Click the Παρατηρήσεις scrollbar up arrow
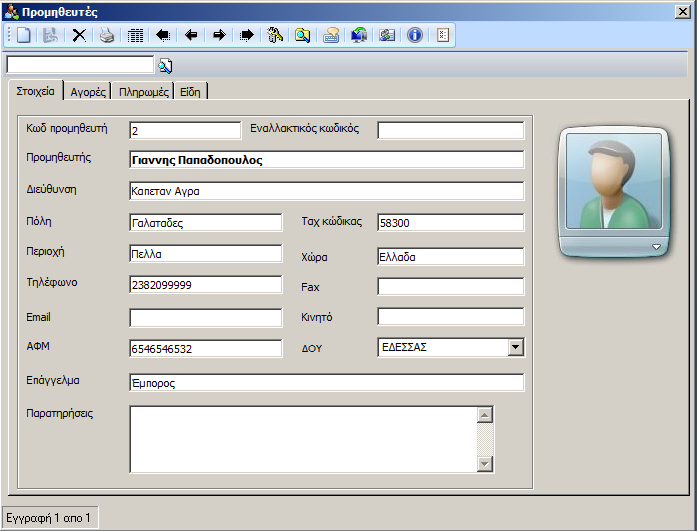The image size is (697, 531). [485, 415]
